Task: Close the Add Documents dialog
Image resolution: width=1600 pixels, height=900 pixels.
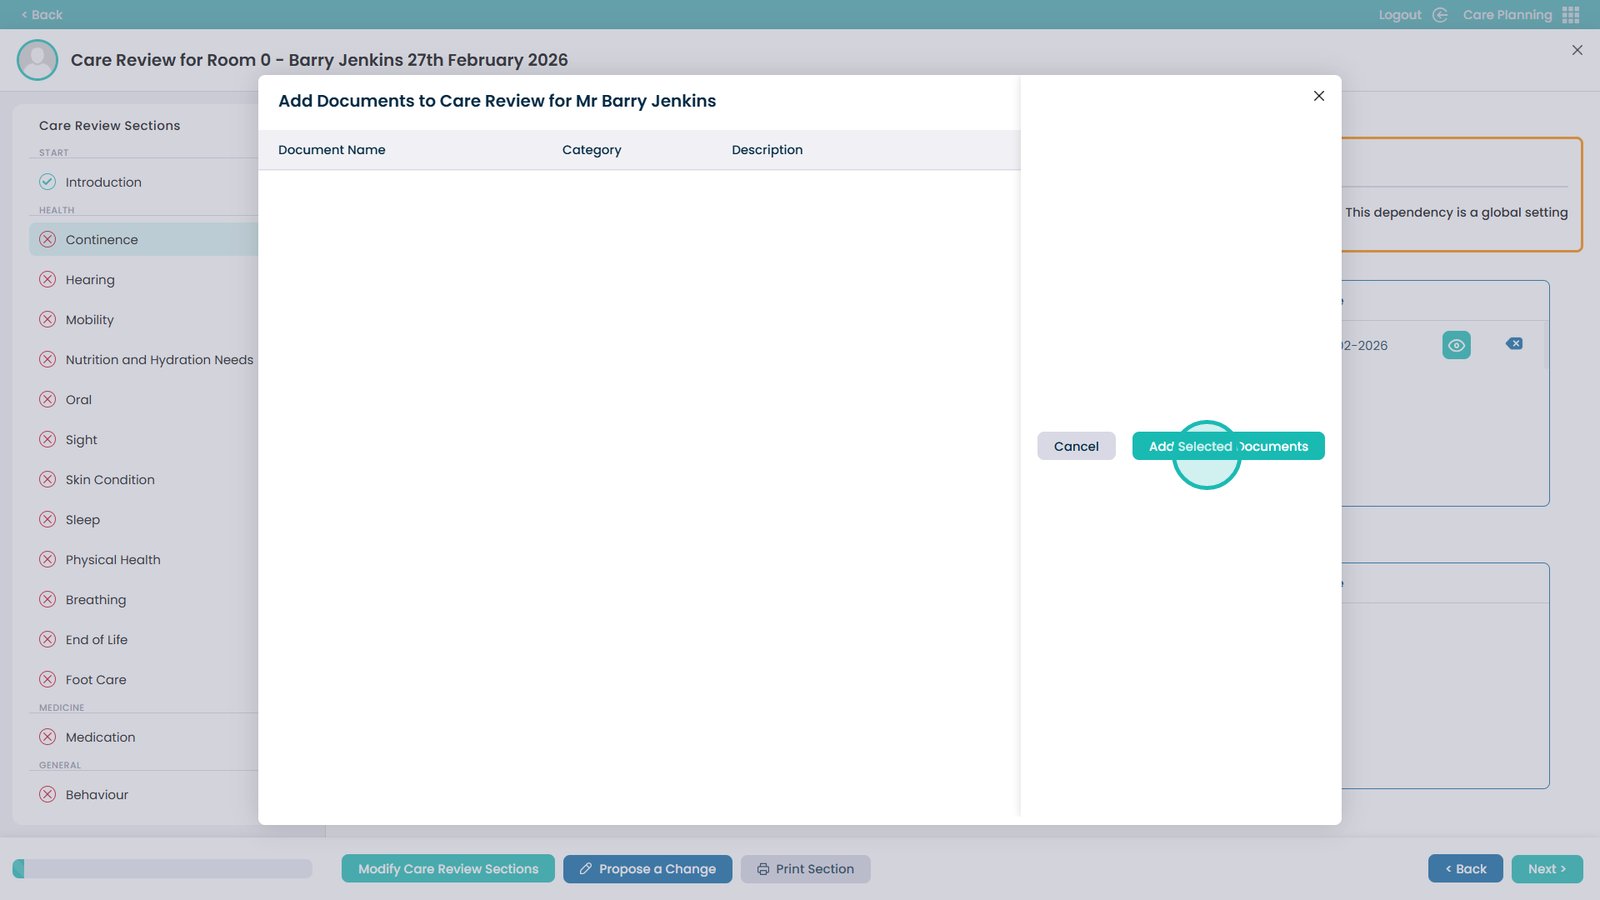Action: [1319, 96]
